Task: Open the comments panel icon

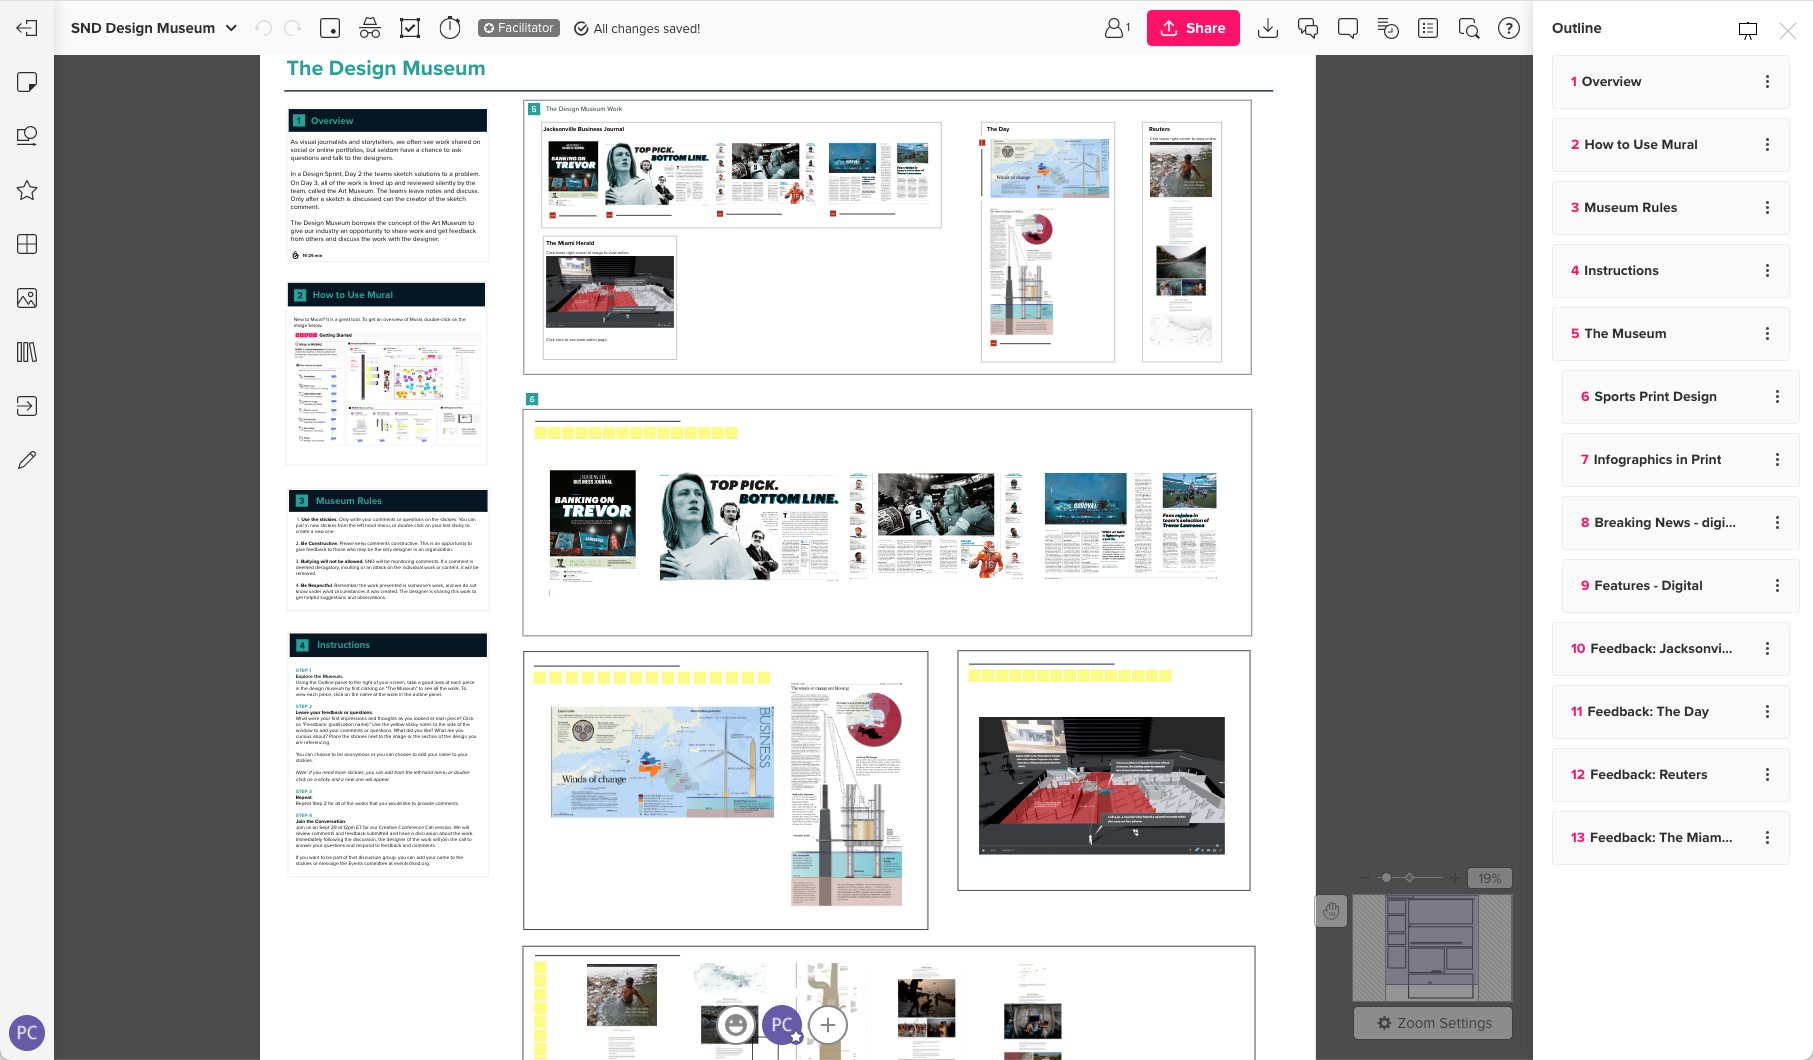Action: pos(1347,28)
